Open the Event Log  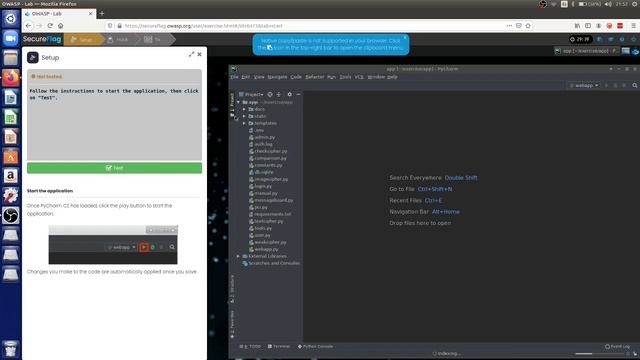pyautogui.click(x=618, y=346)
